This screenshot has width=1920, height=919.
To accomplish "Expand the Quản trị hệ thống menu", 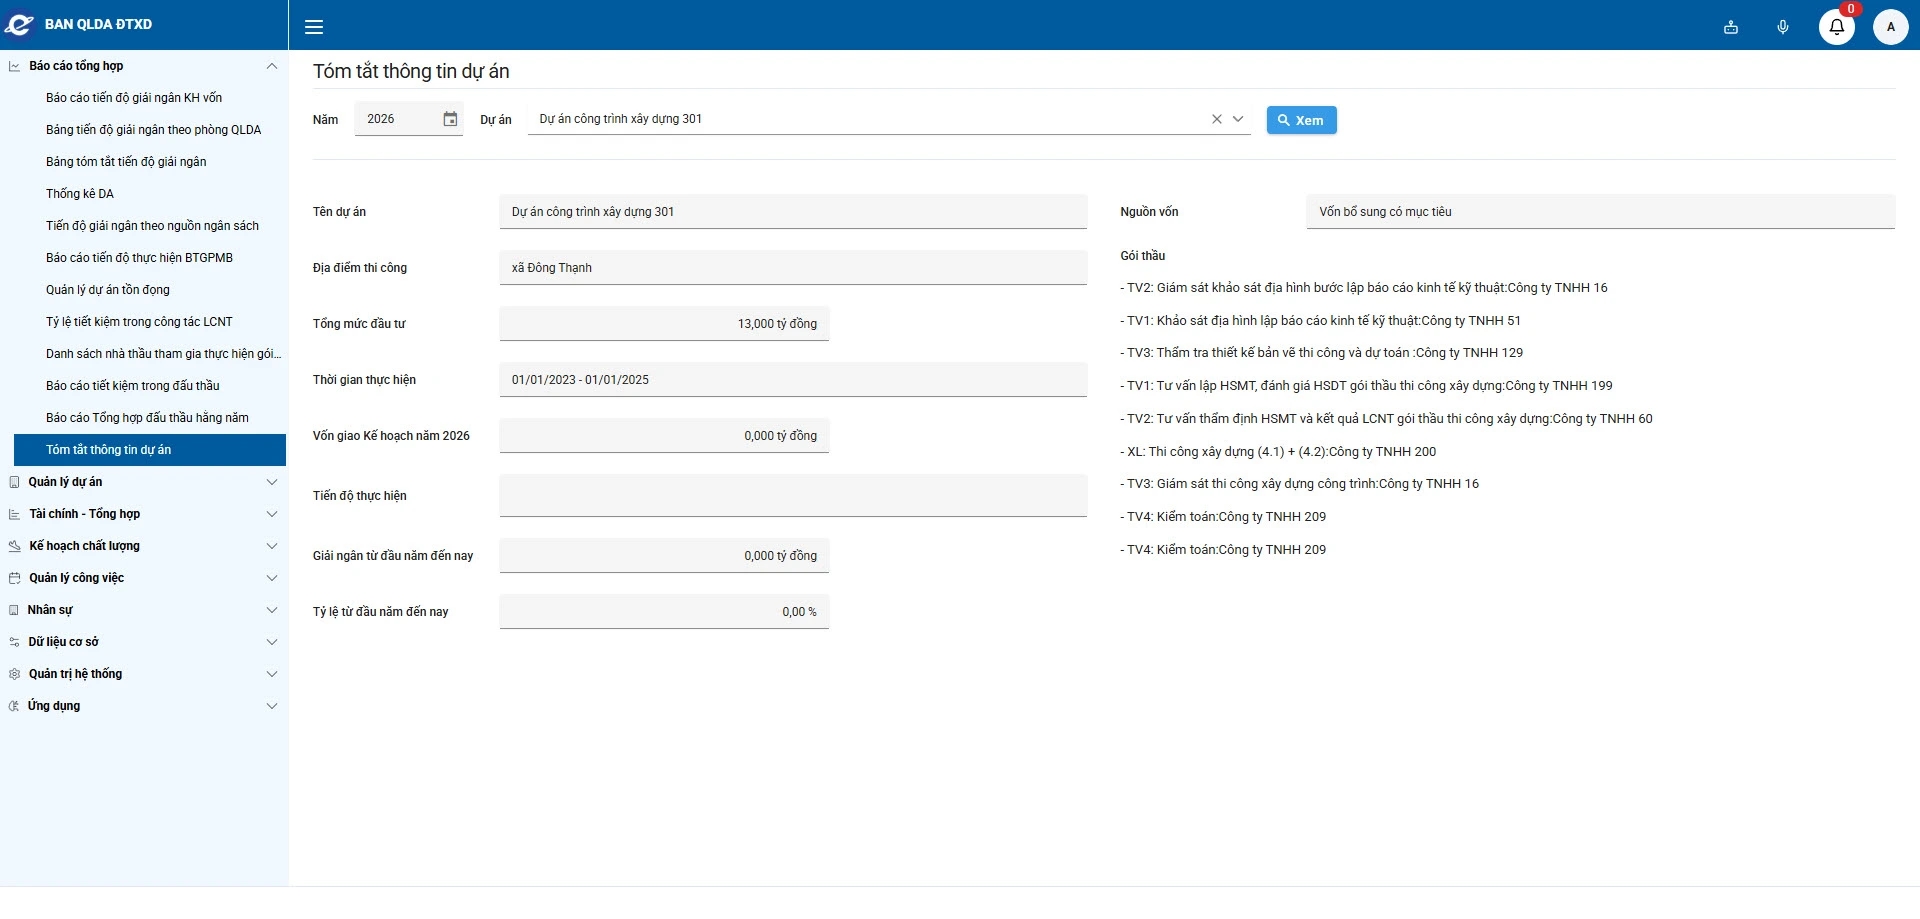I will tap(271, 674).
